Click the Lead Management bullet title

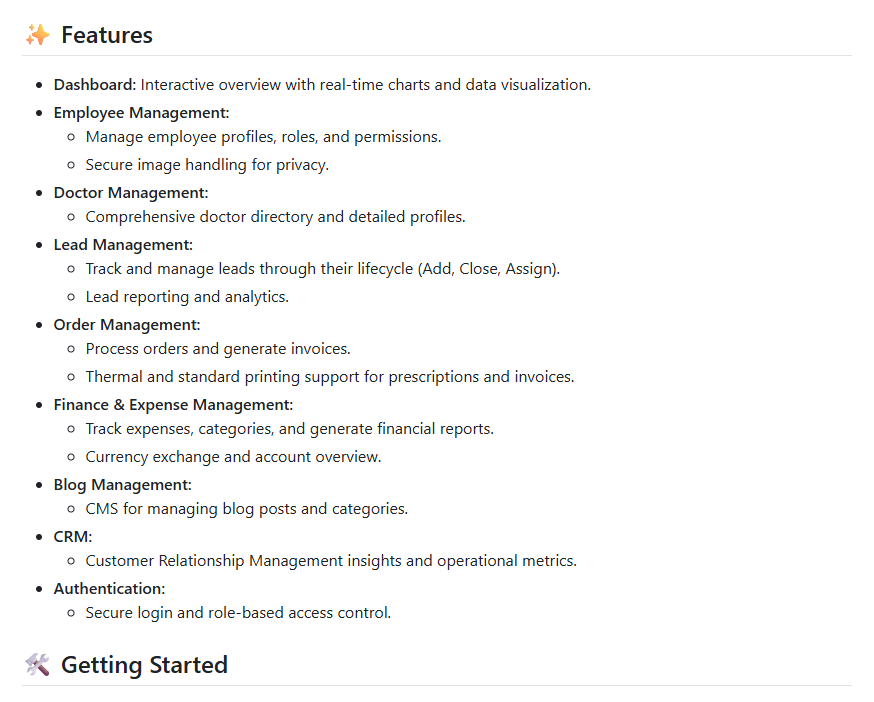[123, 245]
